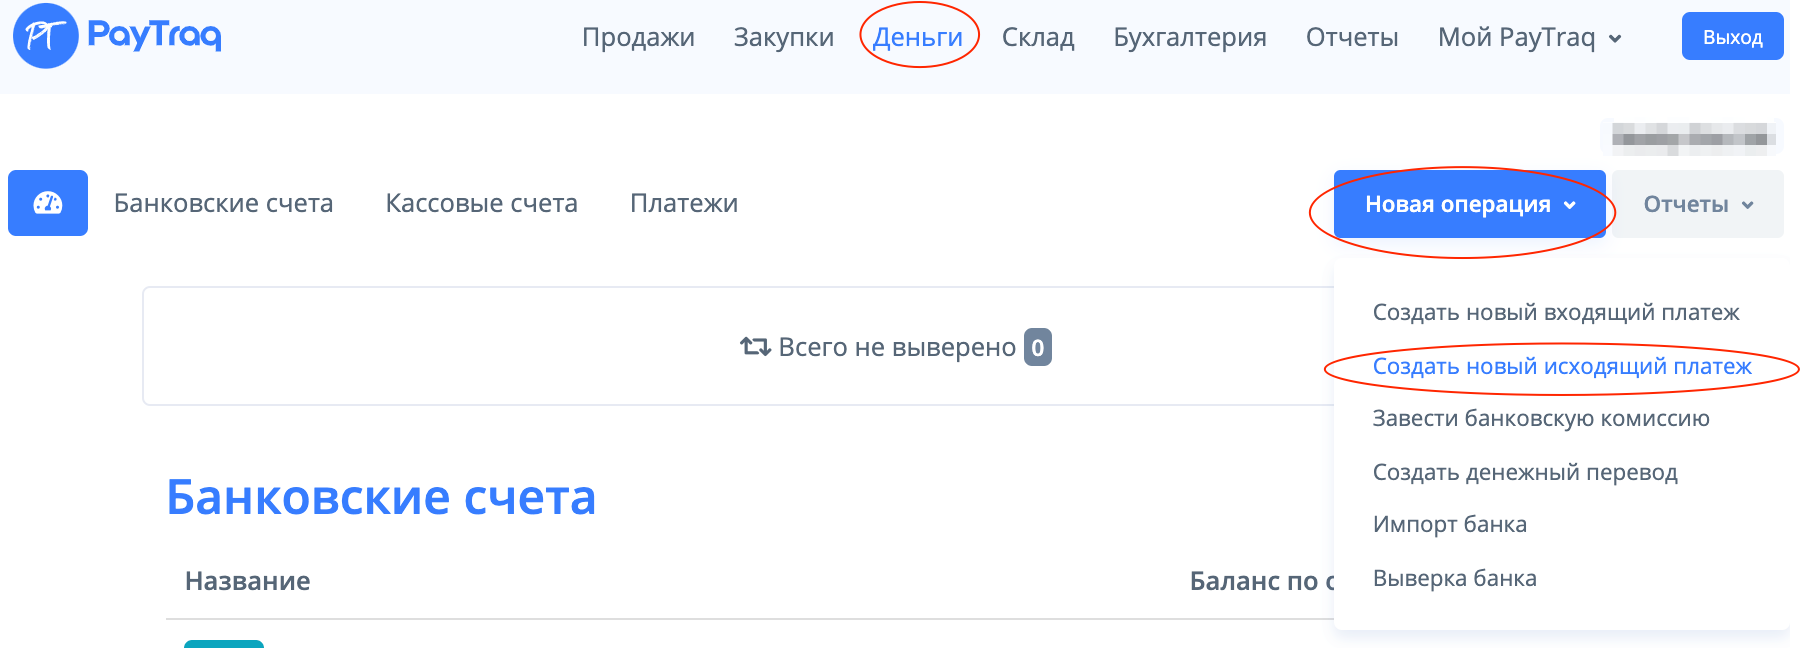Click the unreconciled arrows icon

755,347
